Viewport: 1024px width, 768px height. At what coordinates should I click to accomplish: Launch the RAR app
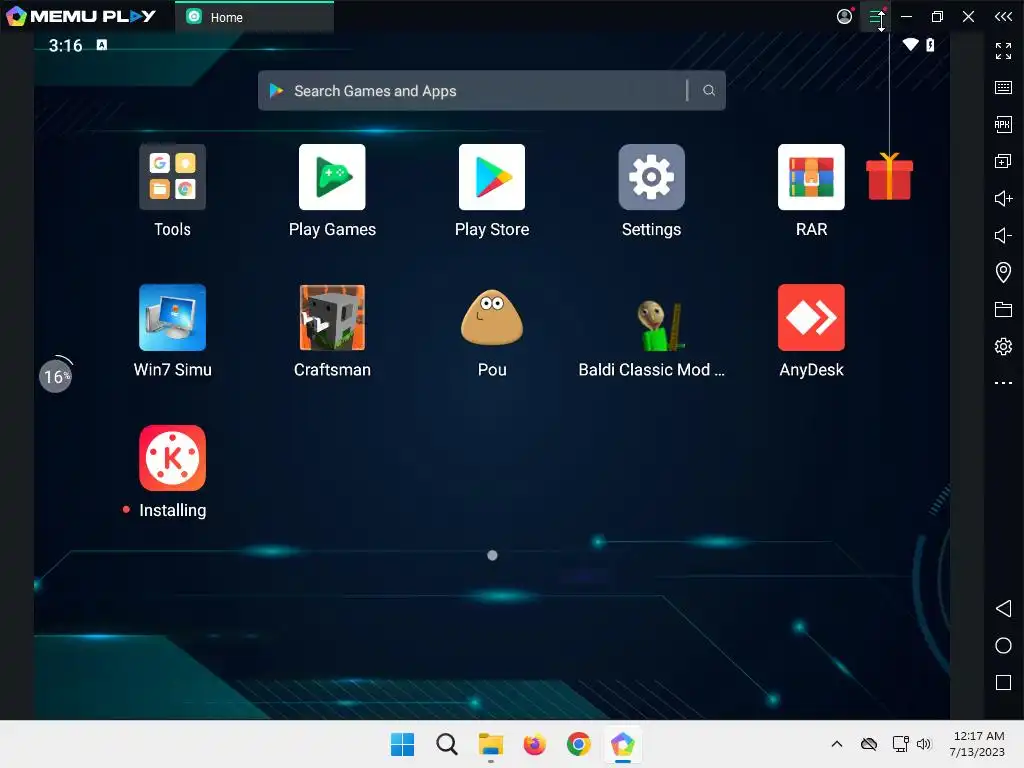click(811, 177)
